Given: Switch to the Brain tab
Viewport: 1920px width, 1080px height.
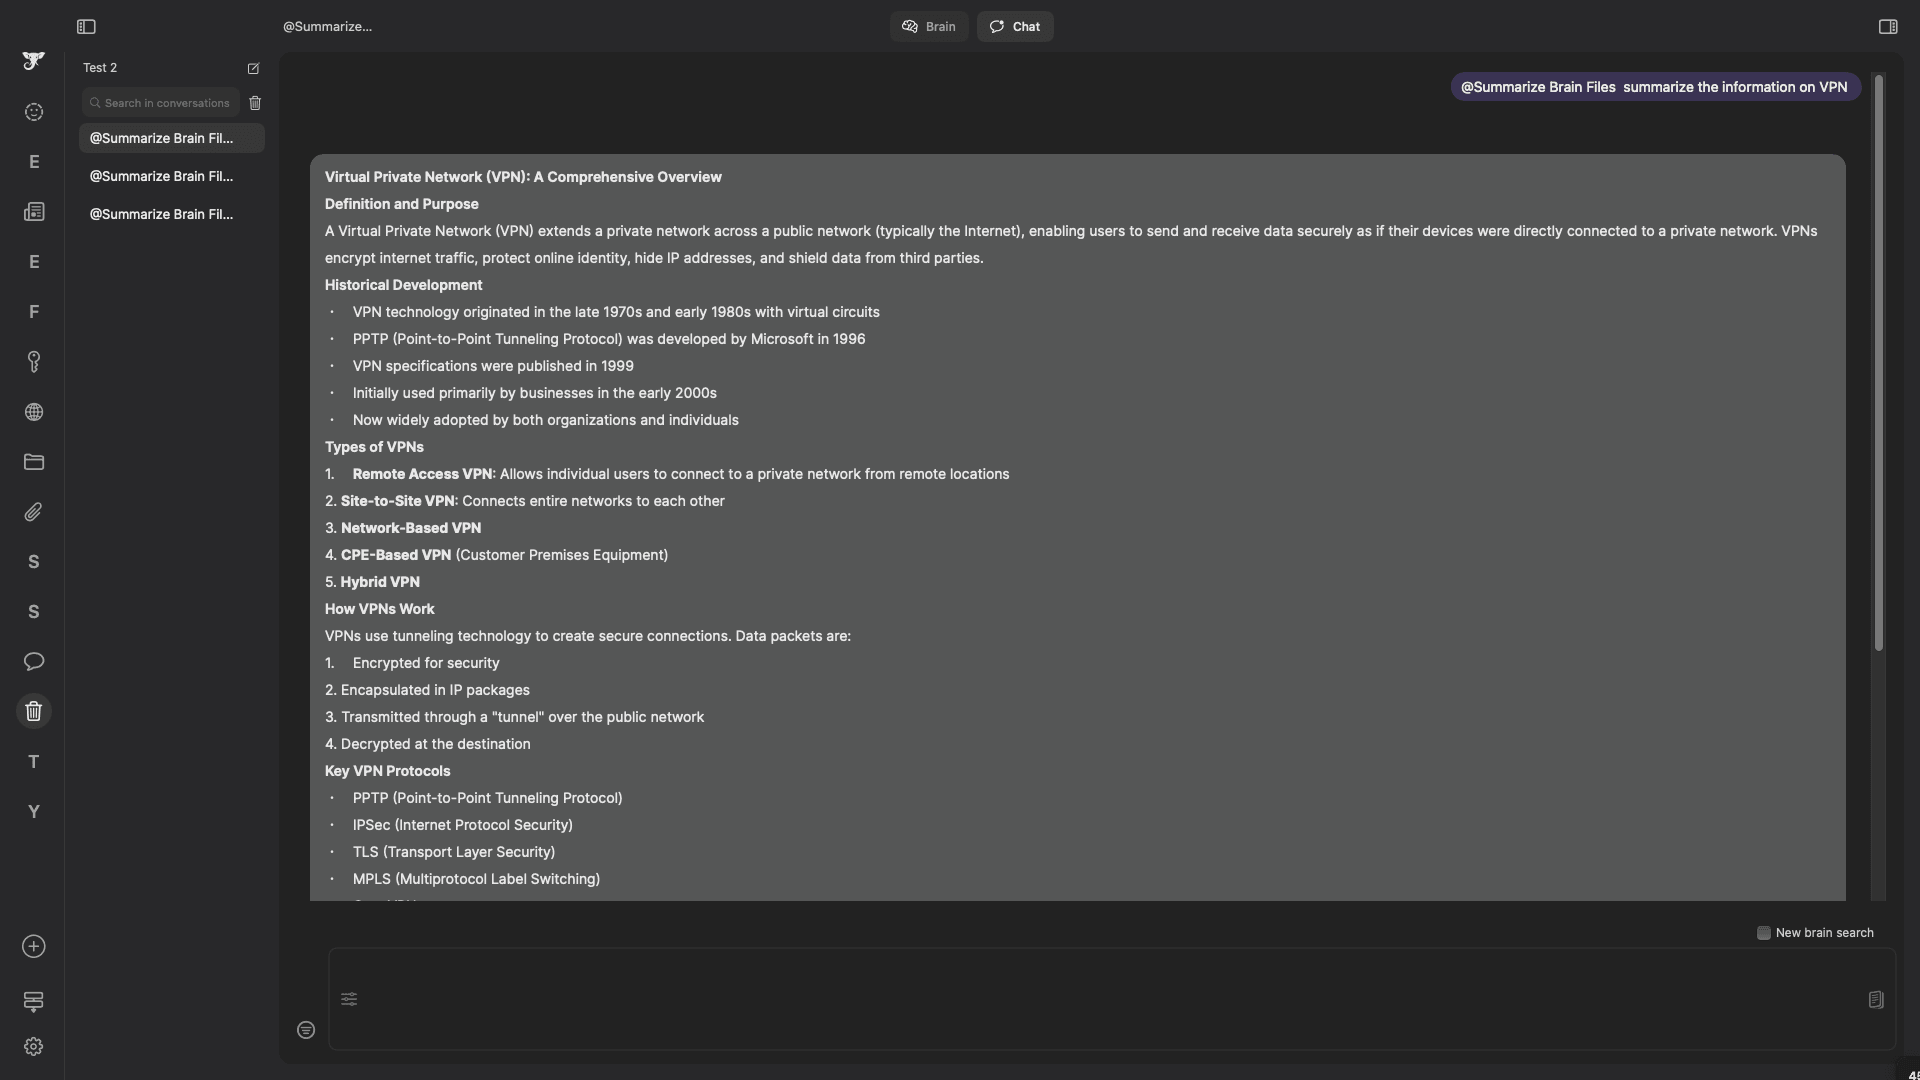Looking at the screenshot, I should pos(929,27).
